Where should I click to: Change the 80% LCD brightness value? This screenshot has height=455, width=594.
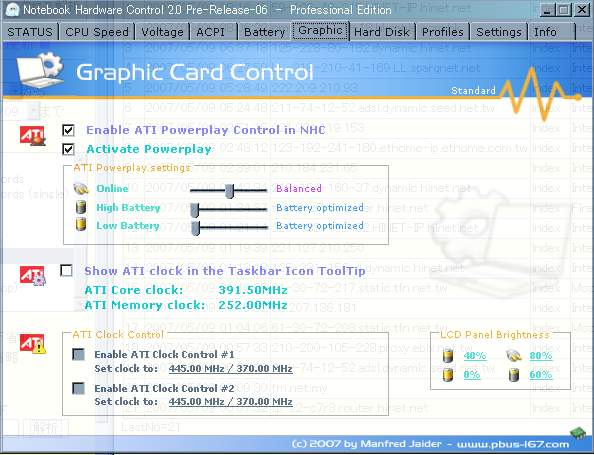(541, 356)
